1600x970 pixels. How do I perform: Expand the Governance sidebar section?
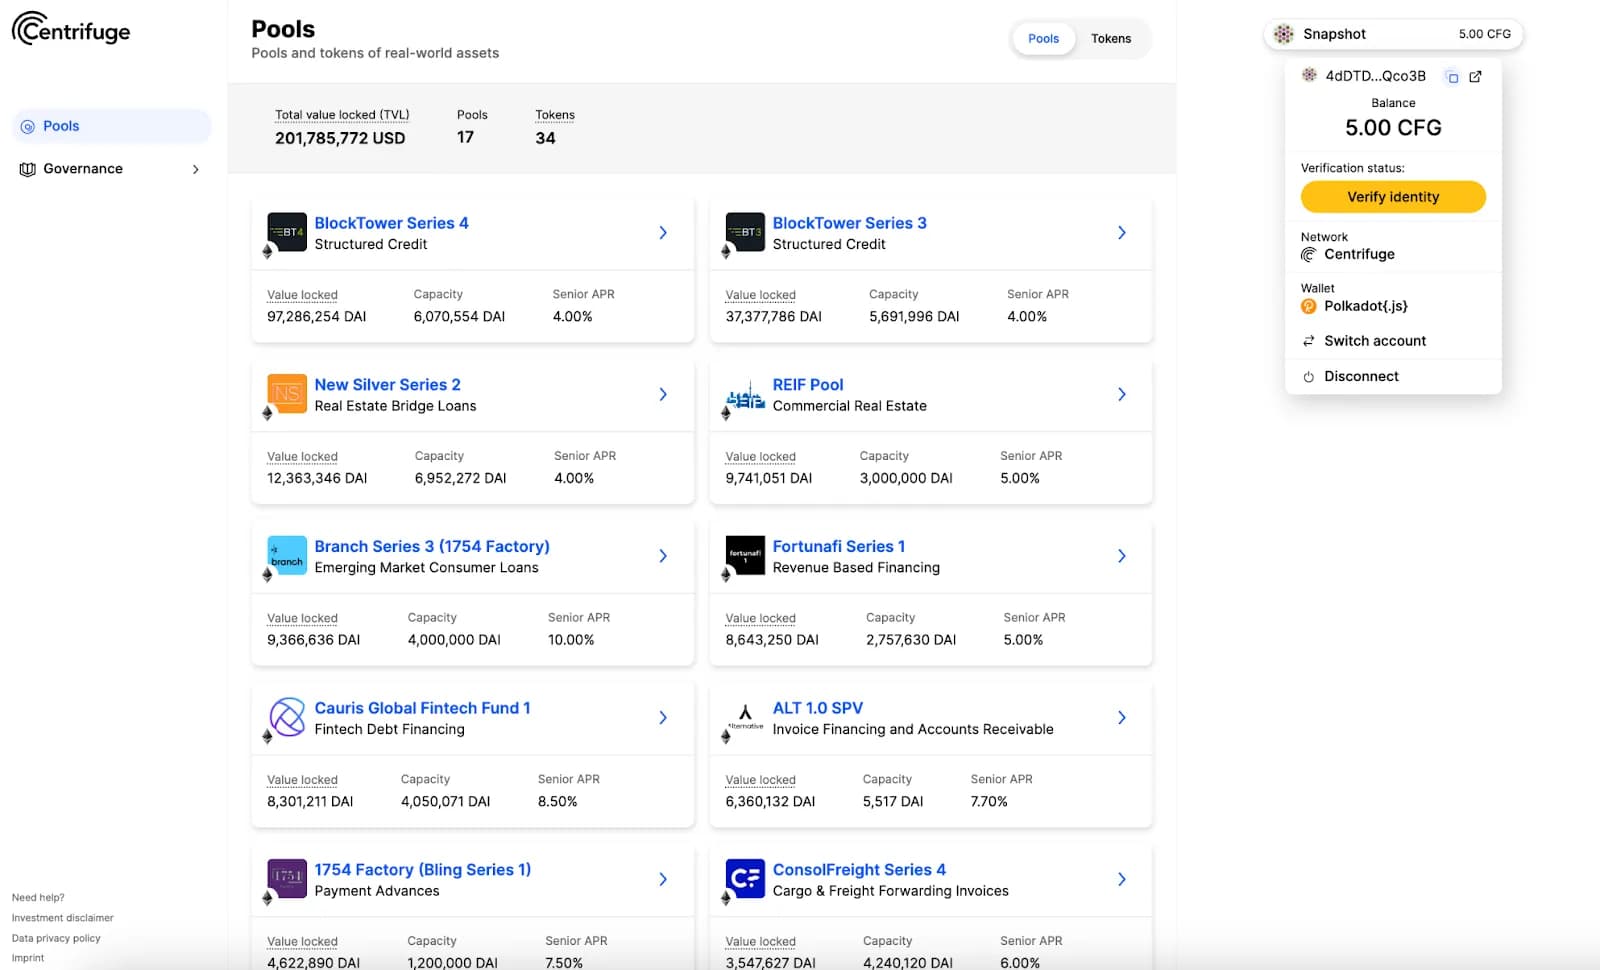tap(196, 169)
